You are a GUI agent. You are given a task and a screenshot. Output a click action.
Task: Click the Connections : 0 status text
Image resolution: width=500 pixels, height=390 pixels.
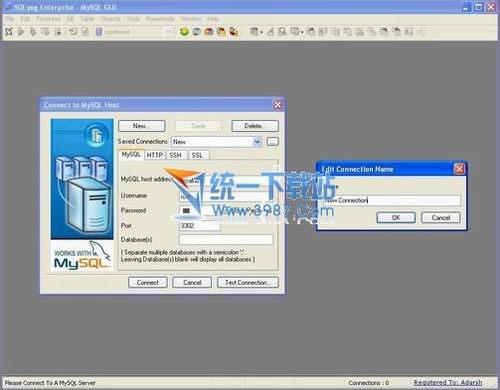tap(369, 383)
